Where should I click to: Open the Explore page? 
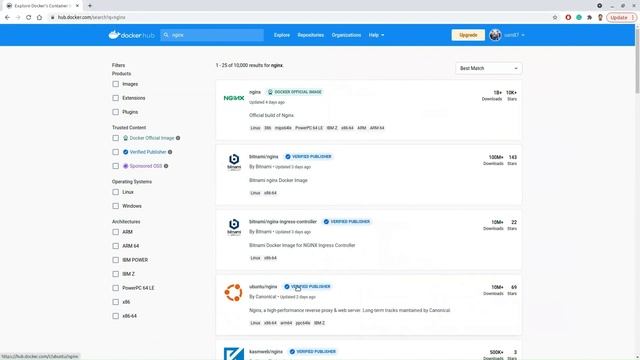282,35
